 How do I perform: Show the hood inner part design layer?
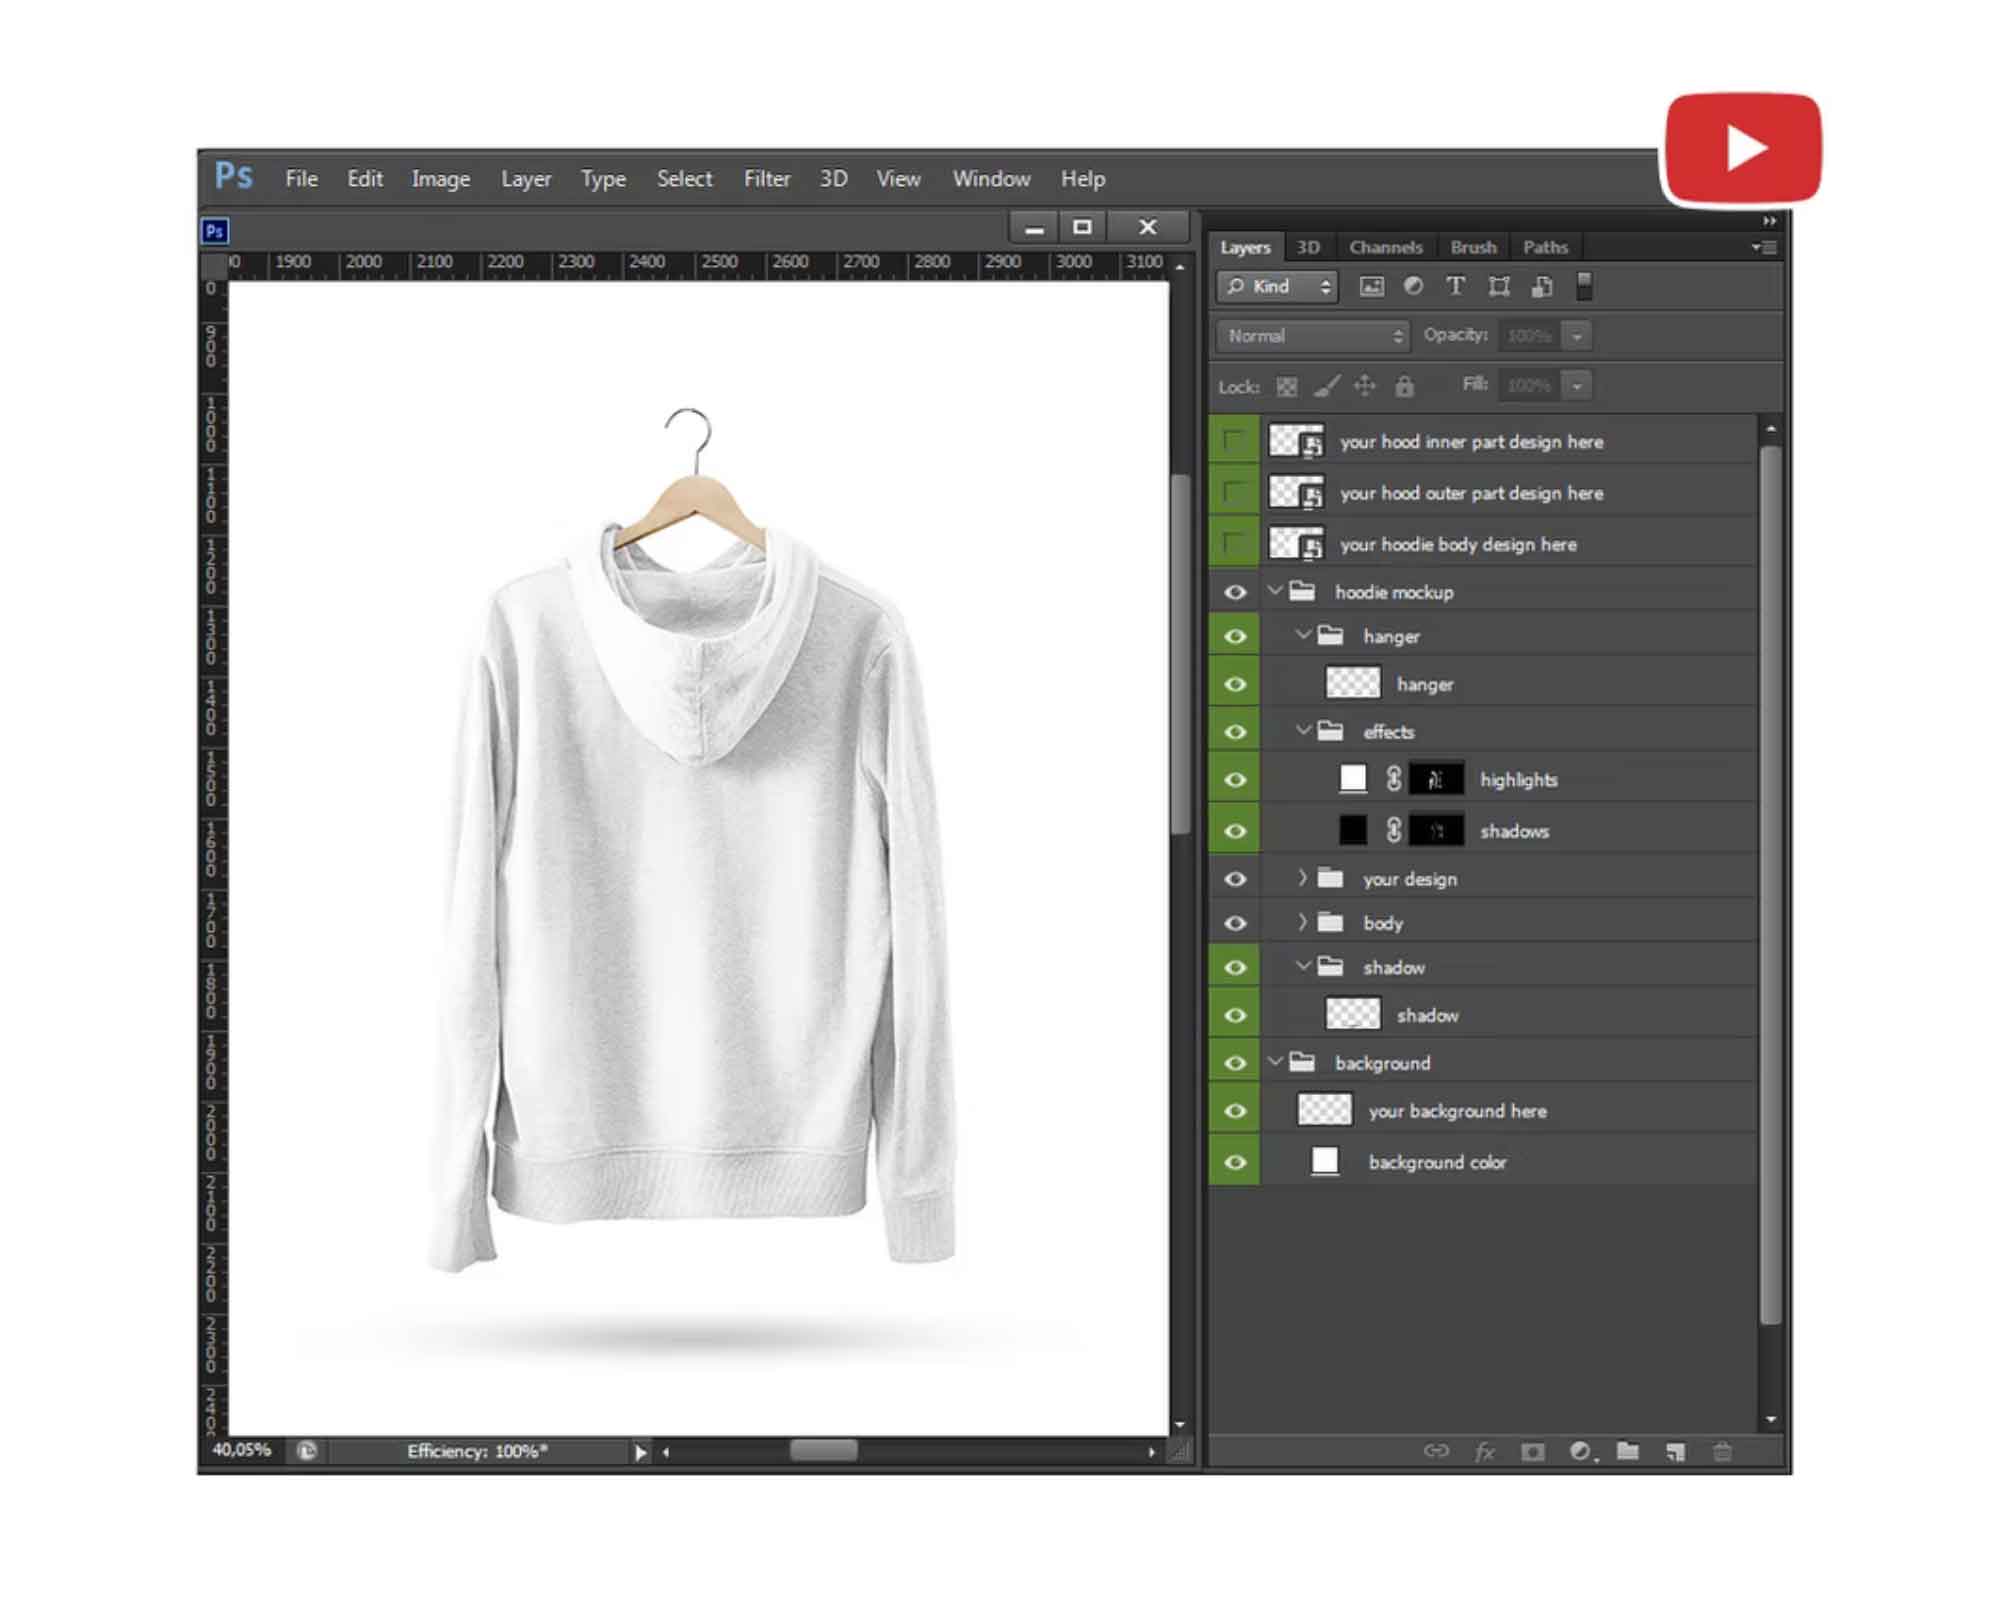[x=1234, y=441]
